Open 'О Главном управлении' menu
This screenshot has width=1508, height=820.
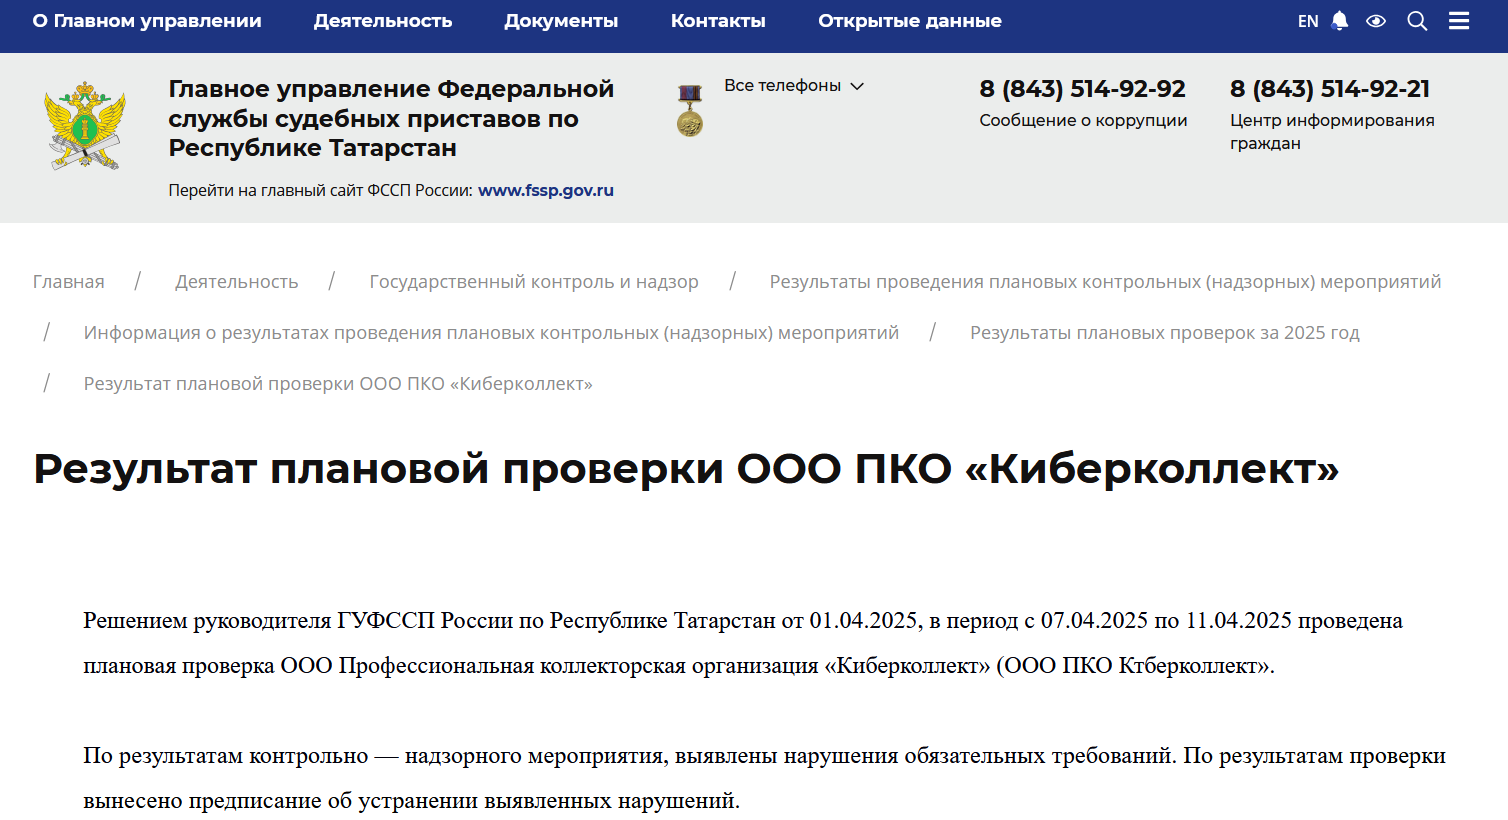[147, 21]
